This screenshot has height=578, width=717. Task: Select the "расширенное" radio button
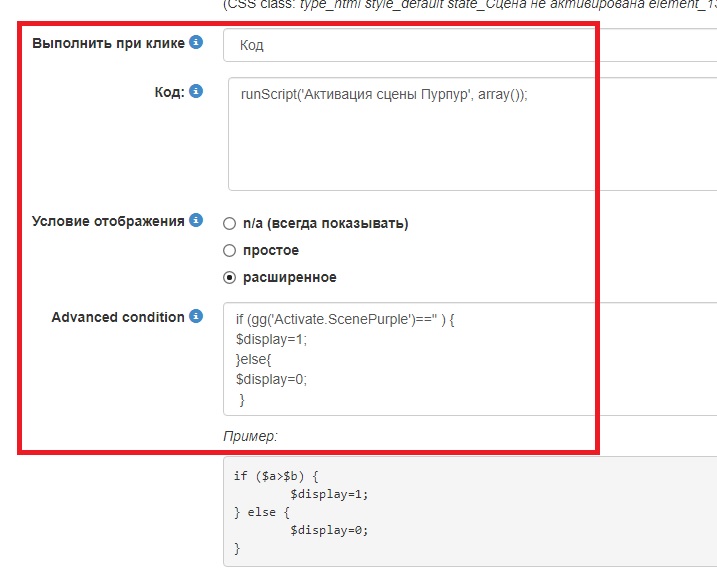[x=230, y=277]
